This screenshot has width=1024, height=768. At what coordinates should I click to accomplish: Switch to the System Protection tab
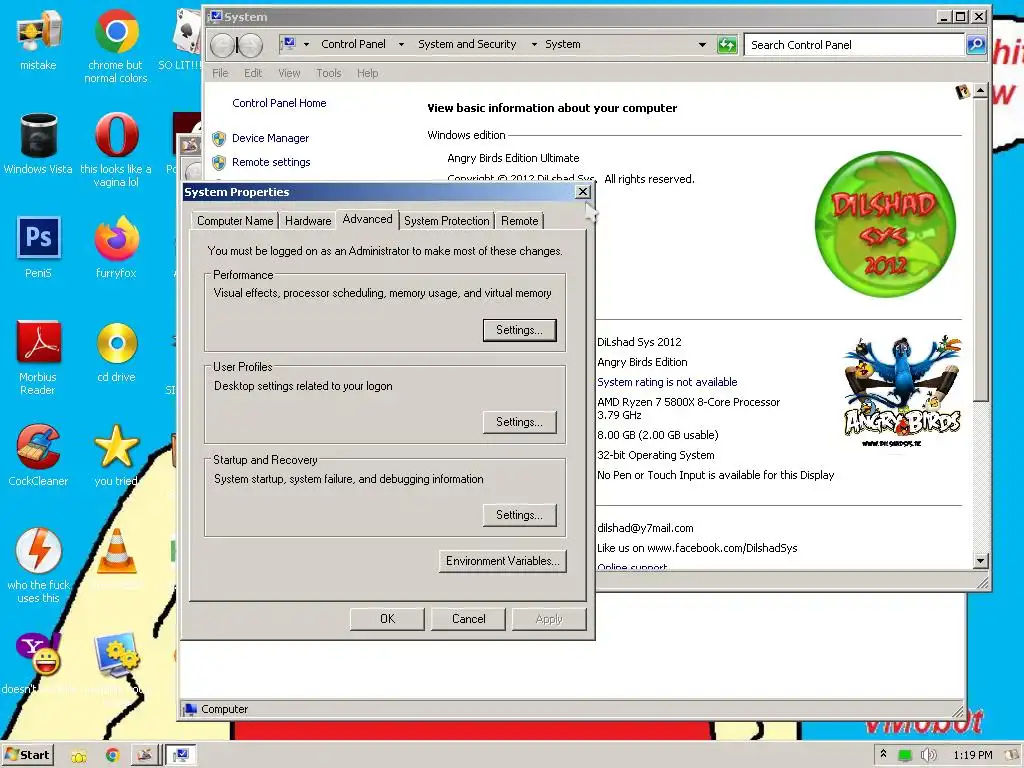tap(447, 221)
